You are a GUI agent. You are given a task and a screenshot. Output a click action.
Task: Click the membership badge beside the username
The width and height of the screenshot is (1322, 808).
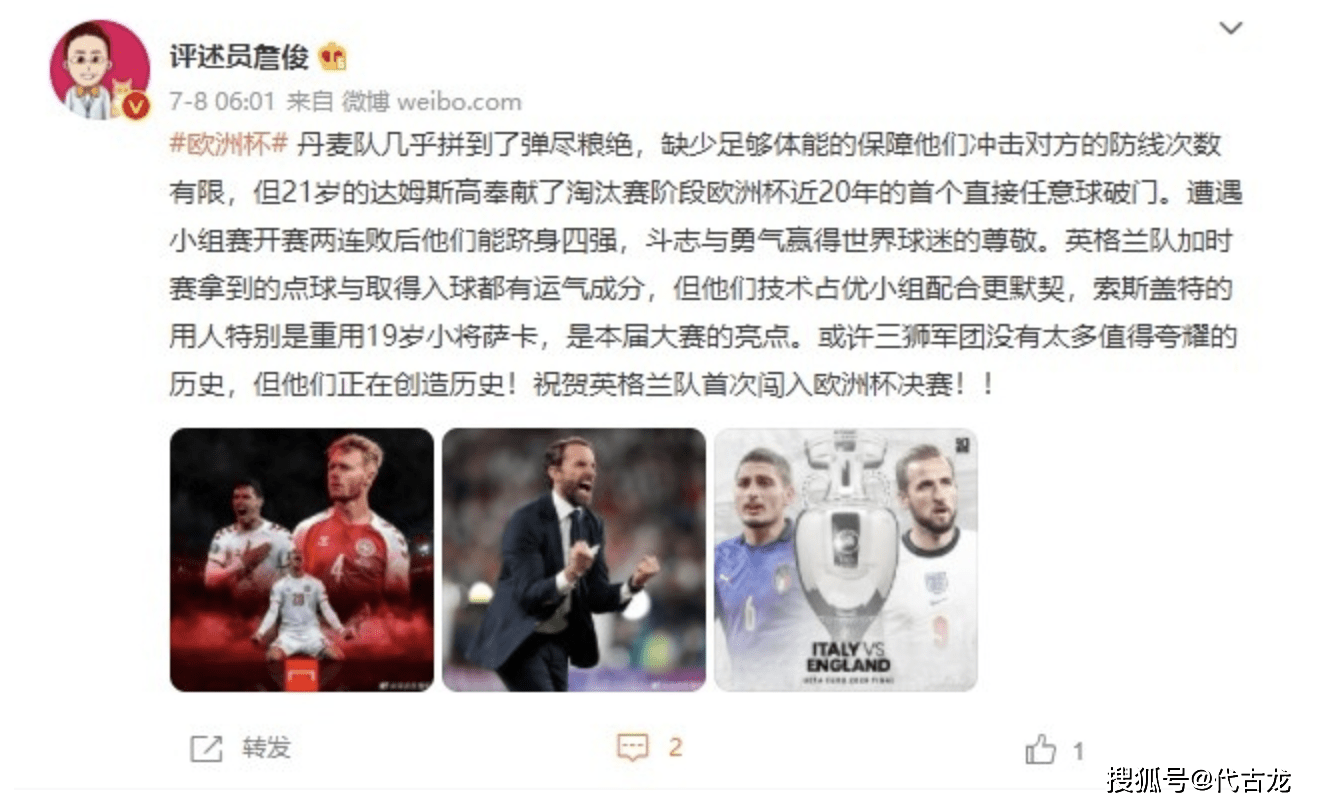pyautogui.click(x=333, y=58)
